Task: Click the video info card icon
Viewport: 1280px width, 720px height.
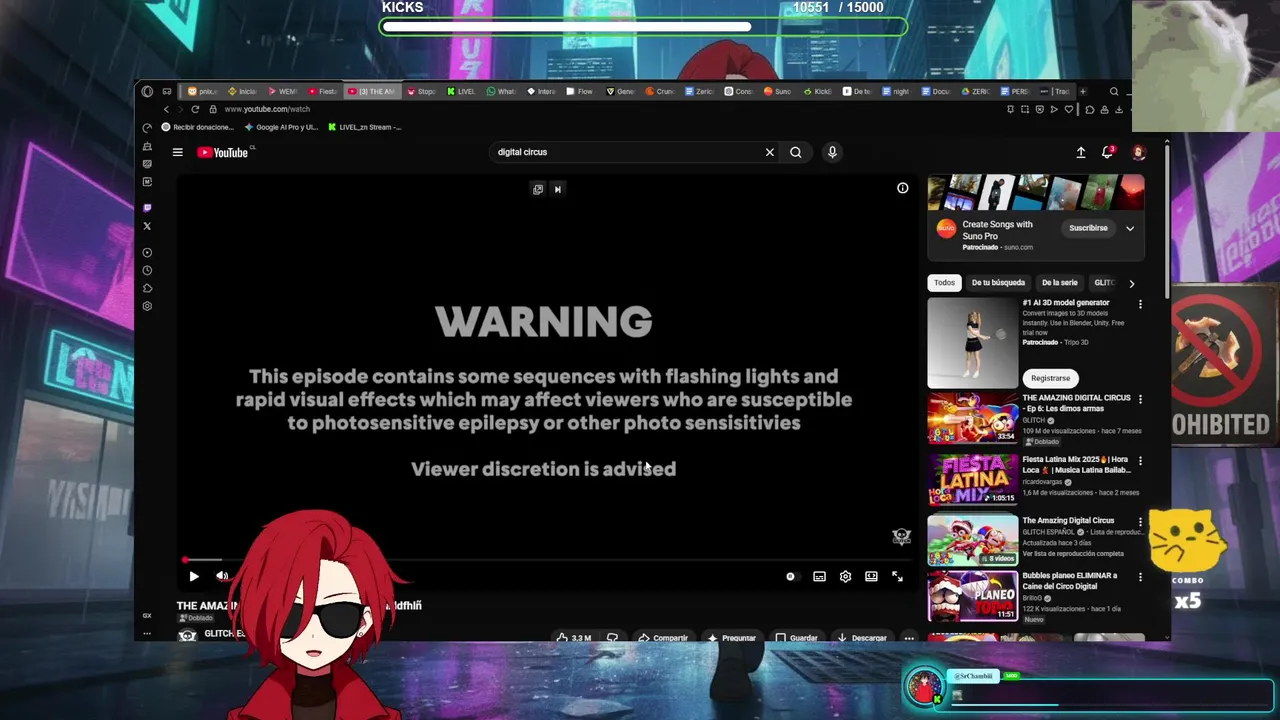Action: coord(902,188)
